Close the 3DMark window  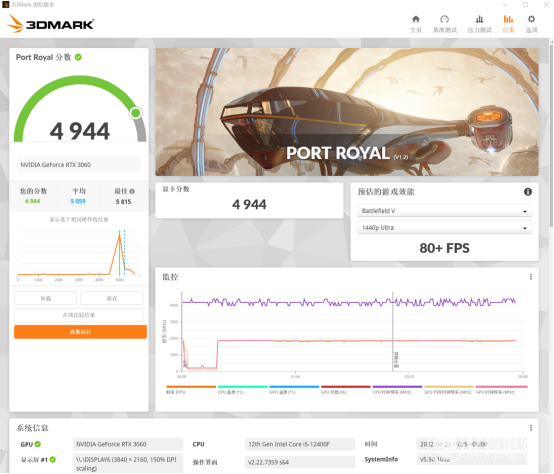pos(546,5)
